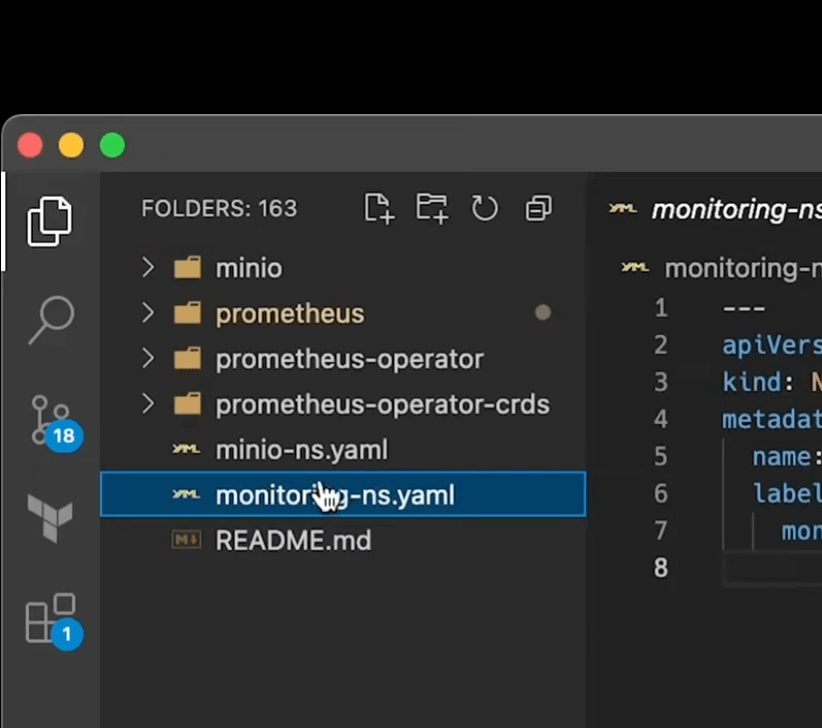Select the prometheus-operator-crds folder name

[383, 405]
